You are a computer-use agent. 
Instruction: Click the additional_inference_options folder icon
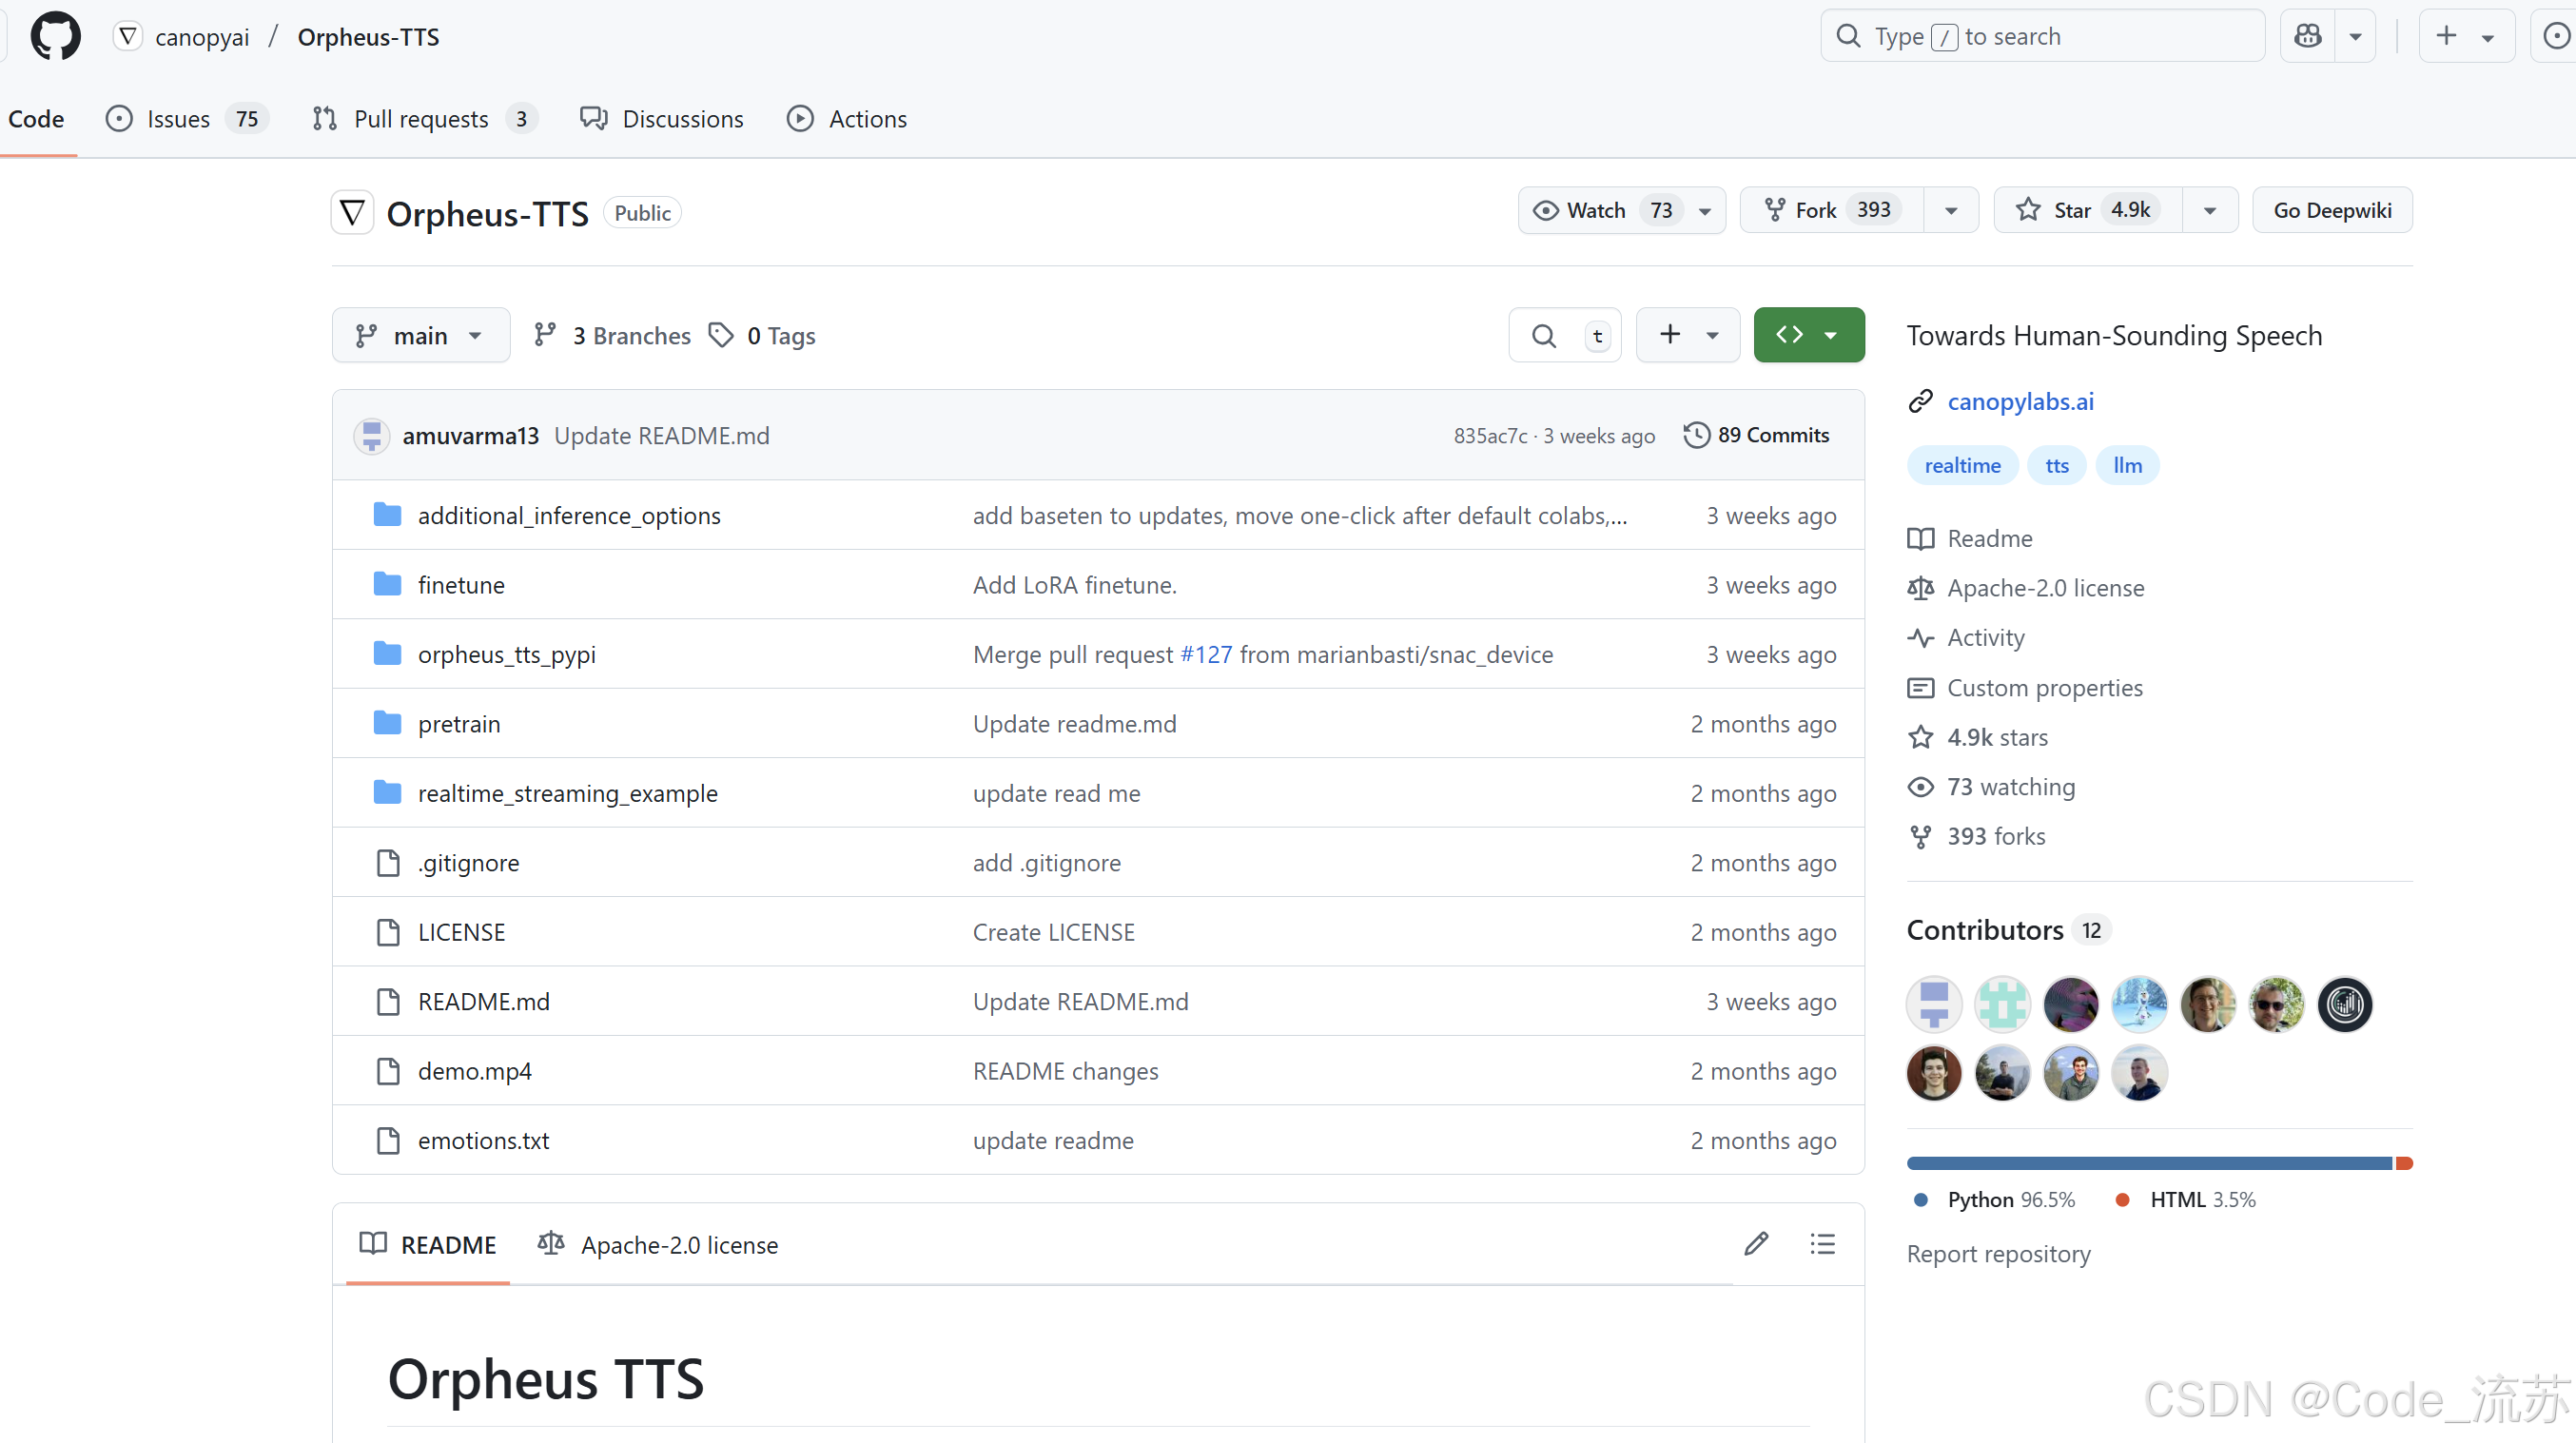pyautogui.click(x=387, y=515)
